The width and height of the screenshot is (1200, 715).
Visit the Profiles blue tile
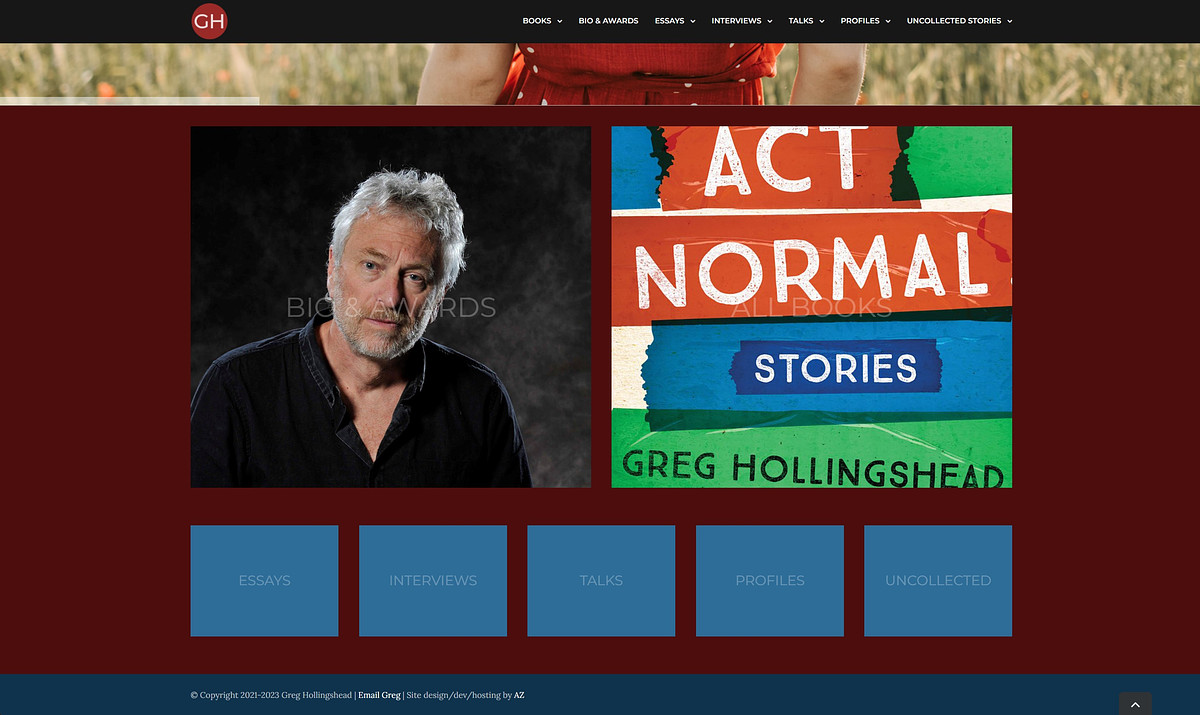(x=770, y=581)
